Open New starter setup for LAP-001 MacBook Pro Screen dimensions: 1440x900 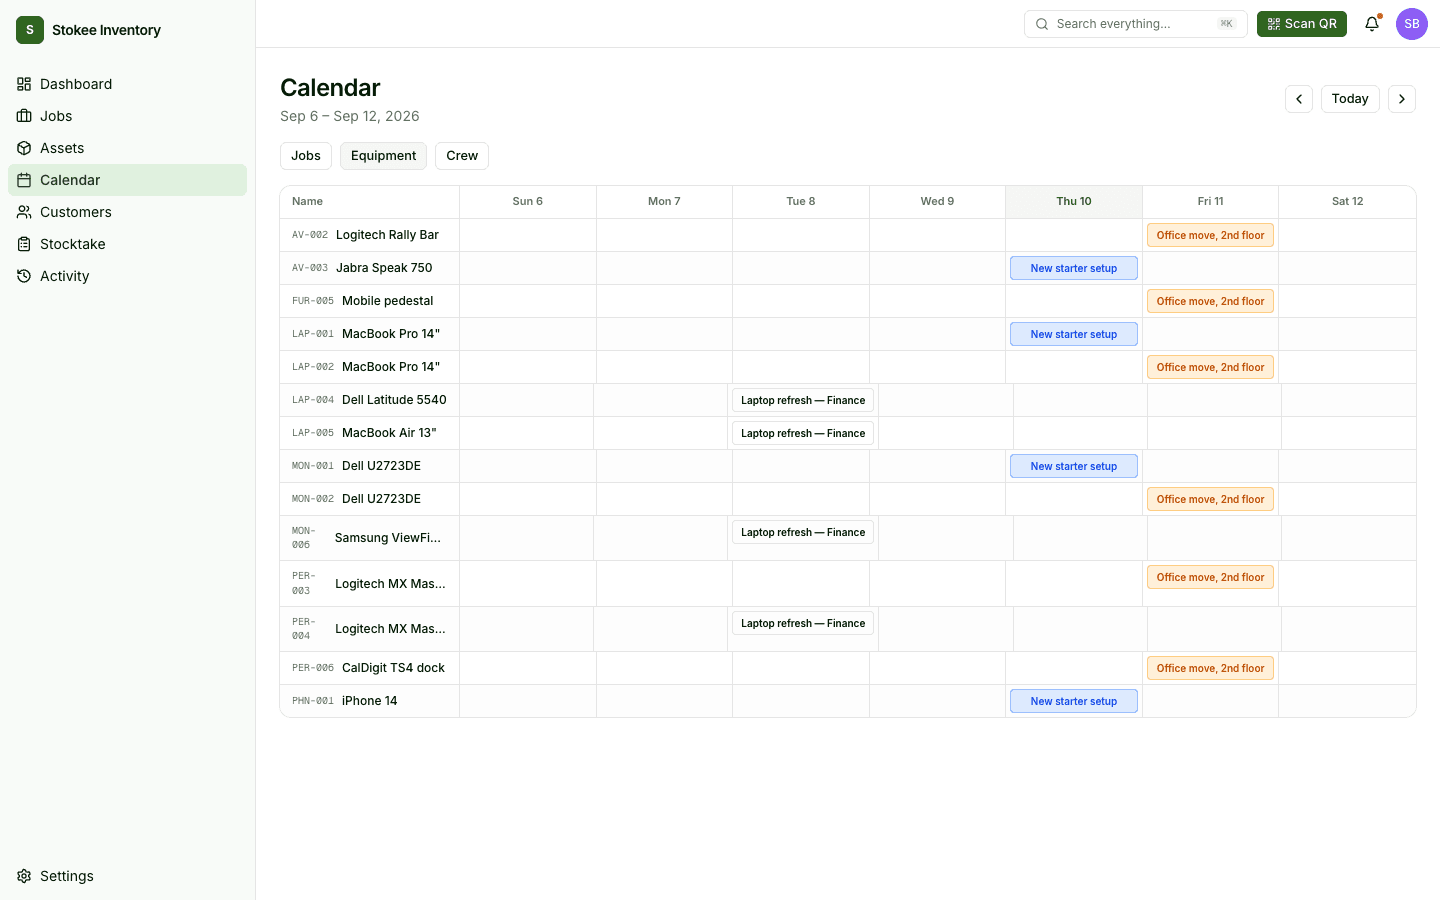pos(1074,334)
